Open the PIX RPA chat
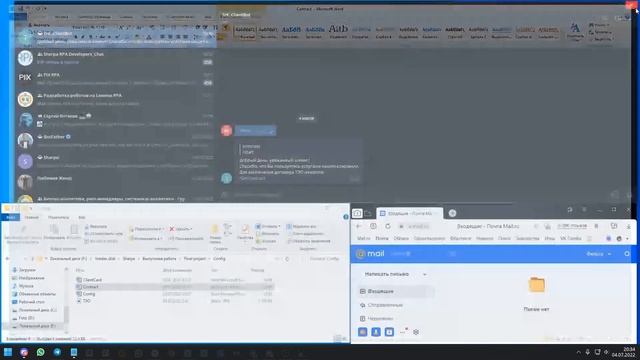This screenshot has height=360, width=640. coord(116,78)
